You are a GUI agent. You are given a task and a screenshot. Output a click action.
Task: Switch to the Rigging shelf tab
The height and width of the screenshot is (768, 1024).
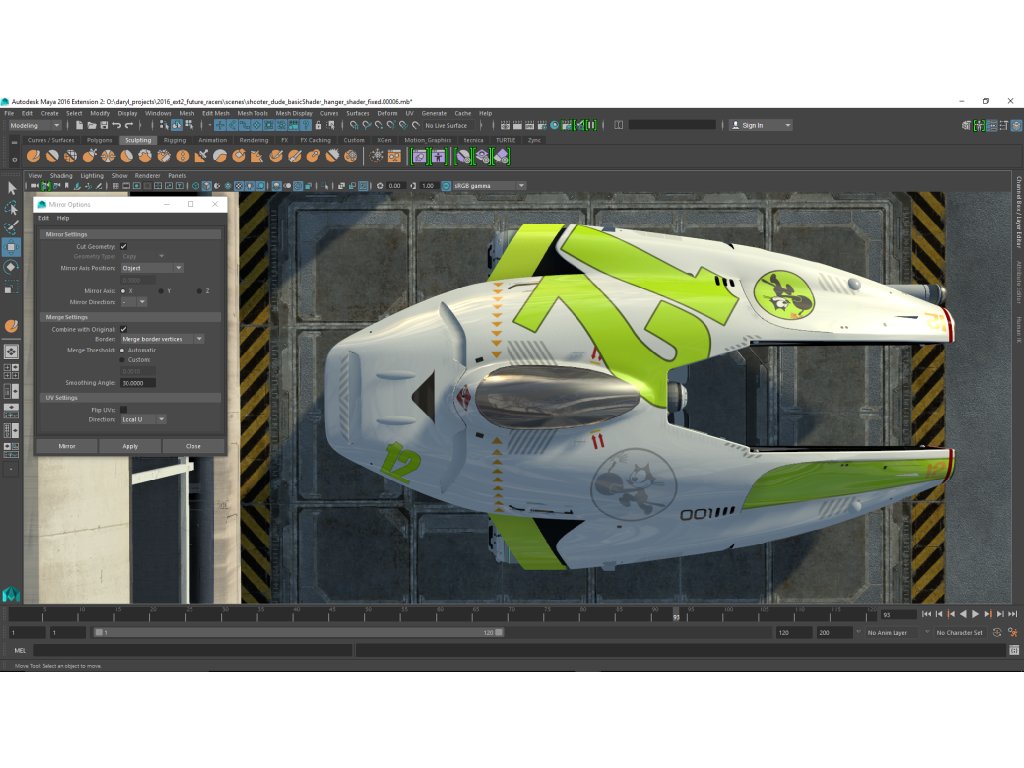point(175,140)
